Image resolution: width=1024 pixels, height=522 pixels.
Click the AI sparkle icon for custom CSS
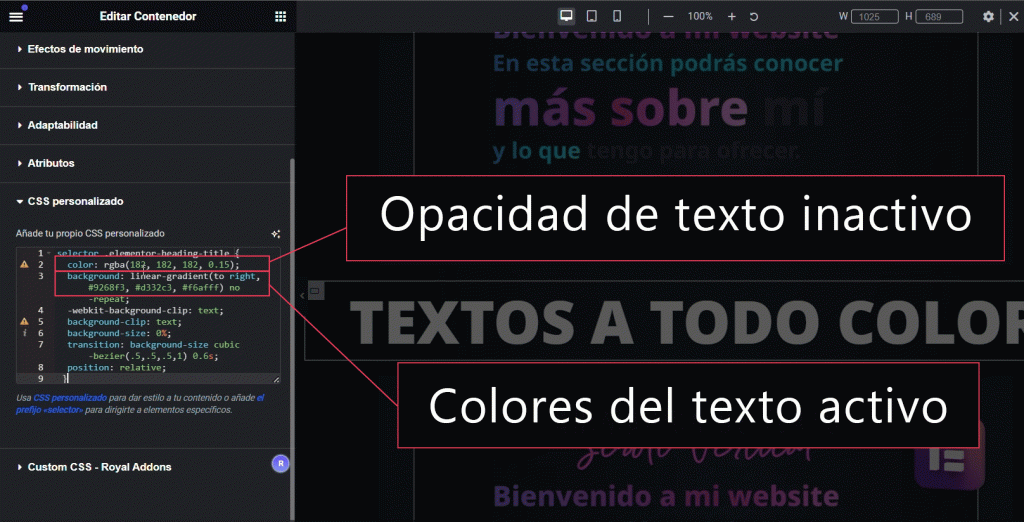[x=275, y=233]
